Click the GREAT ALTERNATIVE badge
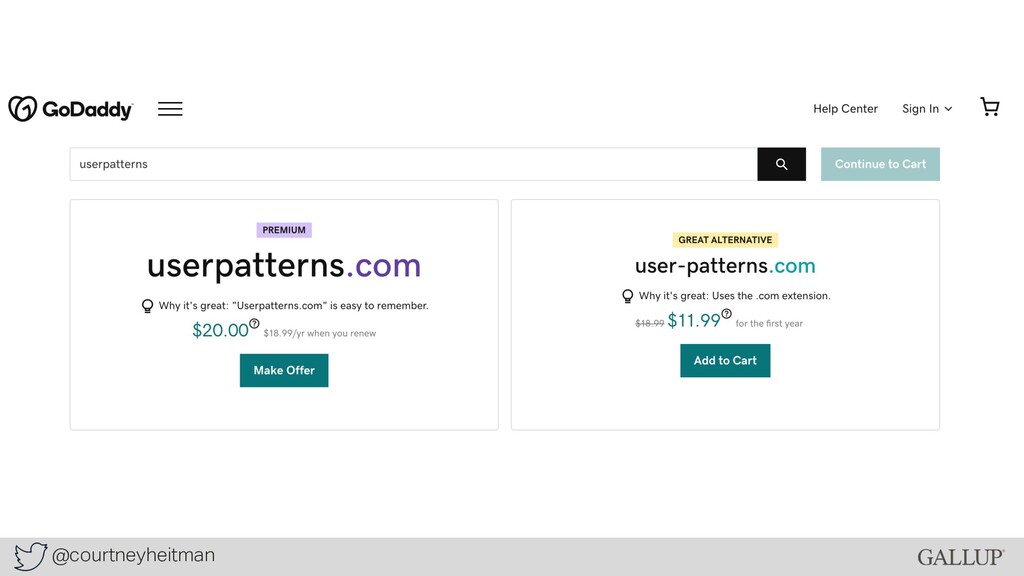This screenshot has width=1024, height=576. (725, 240)
